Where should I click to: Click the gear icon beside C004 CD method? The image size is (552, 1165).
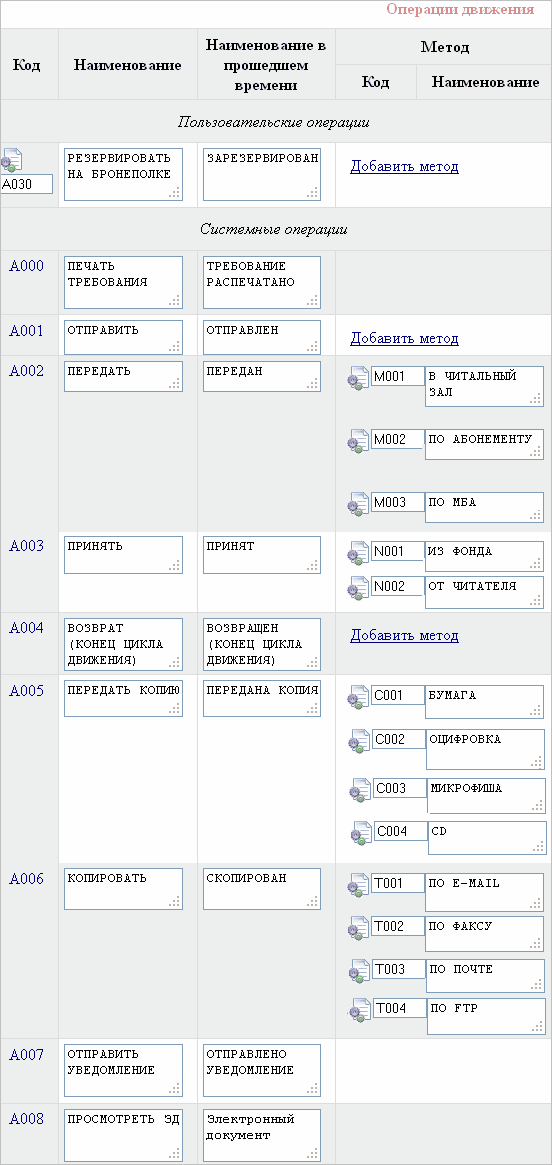pos(363,834)
